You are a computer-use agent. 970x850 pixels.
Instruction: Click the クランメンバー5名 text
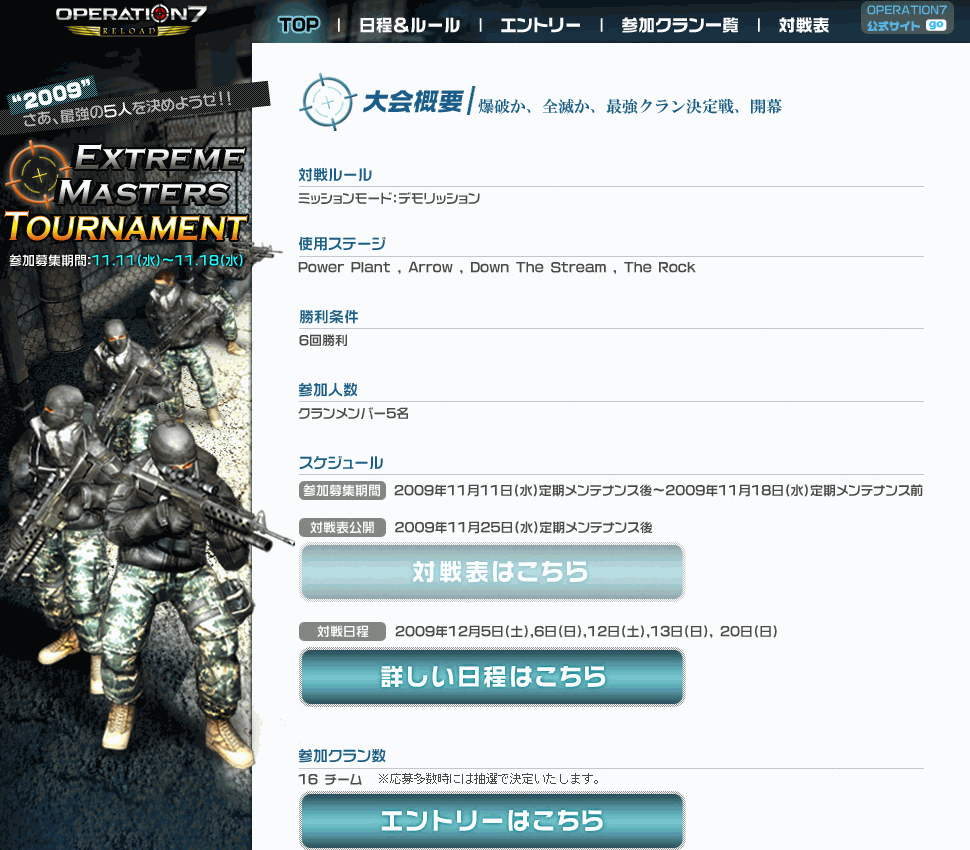[353, 413]
